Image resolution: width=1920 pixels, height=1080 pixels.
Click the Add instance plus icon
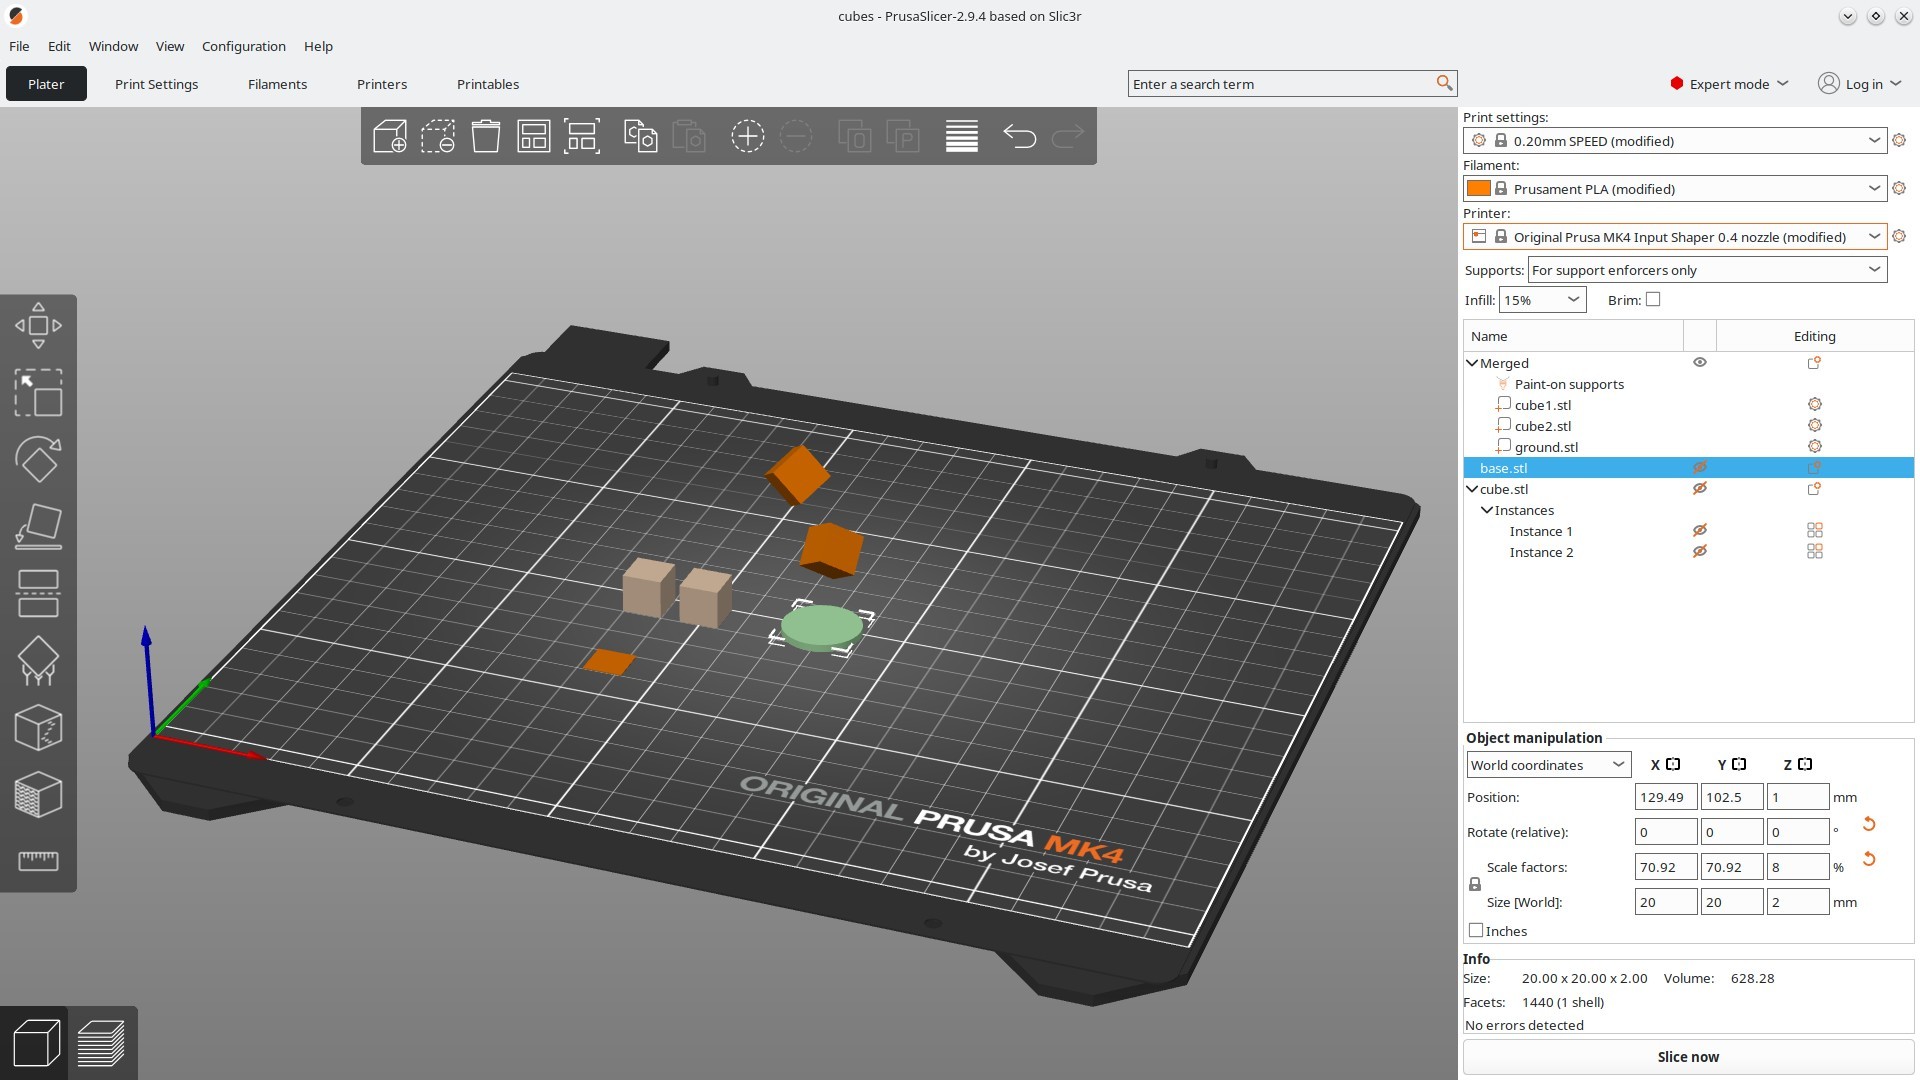pyautogui.click(x=747, y=136)
